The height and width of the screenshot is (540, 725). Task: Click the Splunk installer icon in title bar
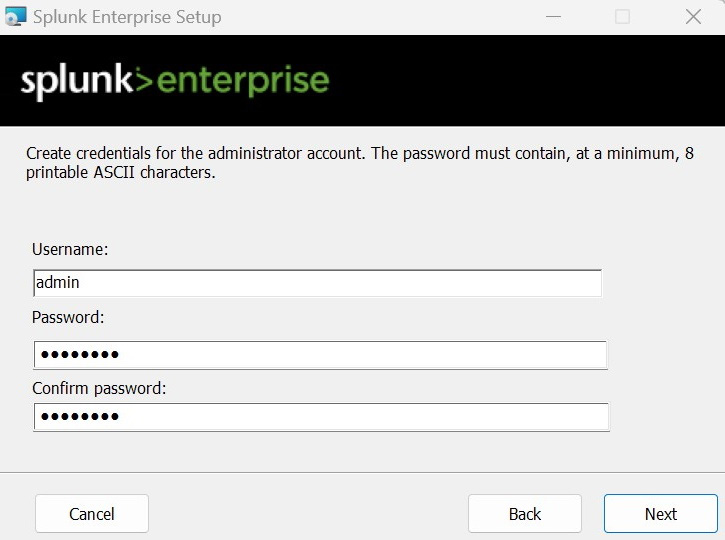pyautogui.click(x=15, y=17)
